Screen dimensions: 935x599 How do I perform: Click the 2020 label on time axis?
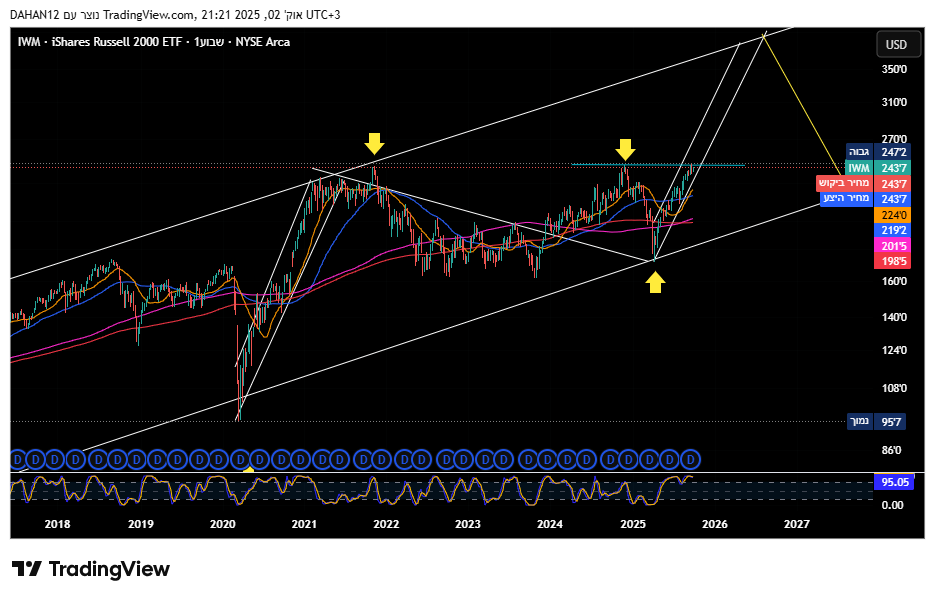(x=222, y=524)
